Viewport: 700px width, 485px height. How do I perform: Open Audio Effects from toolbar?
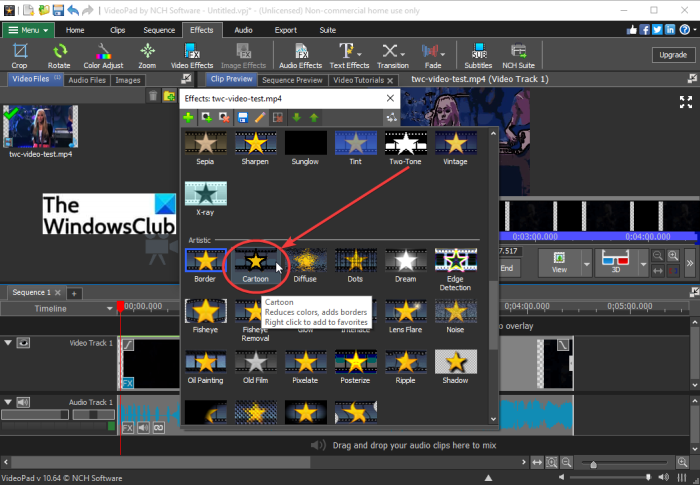click(300, 56)
